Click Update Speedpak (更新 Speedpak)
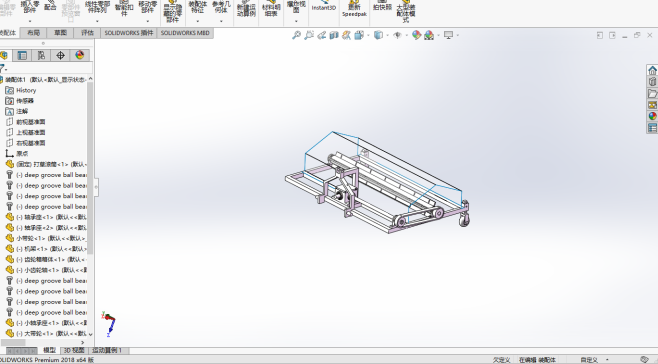The height and width of the screenshot is (364, 658). click(354, 8)
